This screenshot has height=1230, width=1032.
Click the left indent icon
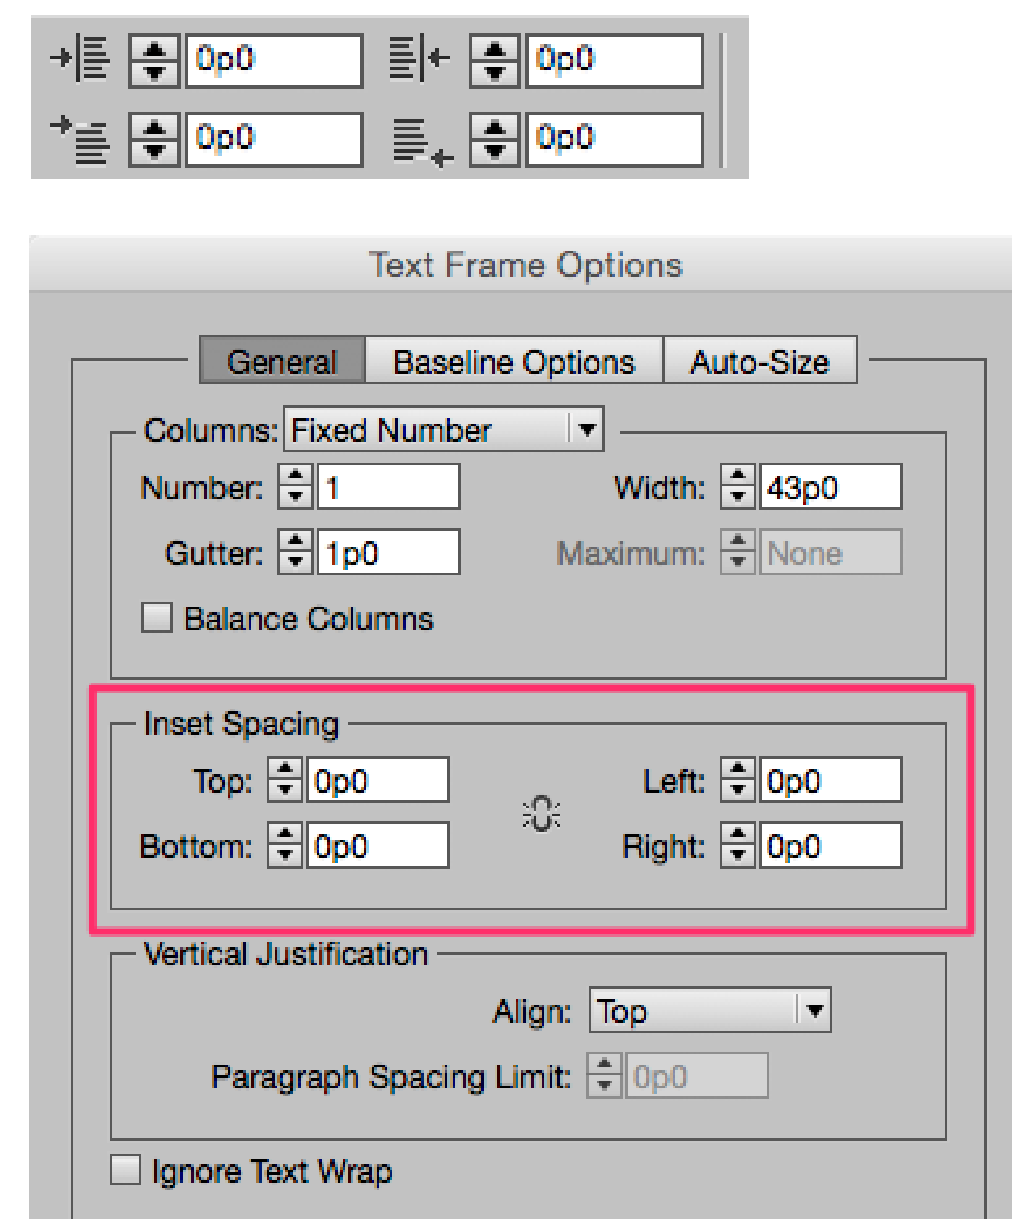[x=80, y=60]
